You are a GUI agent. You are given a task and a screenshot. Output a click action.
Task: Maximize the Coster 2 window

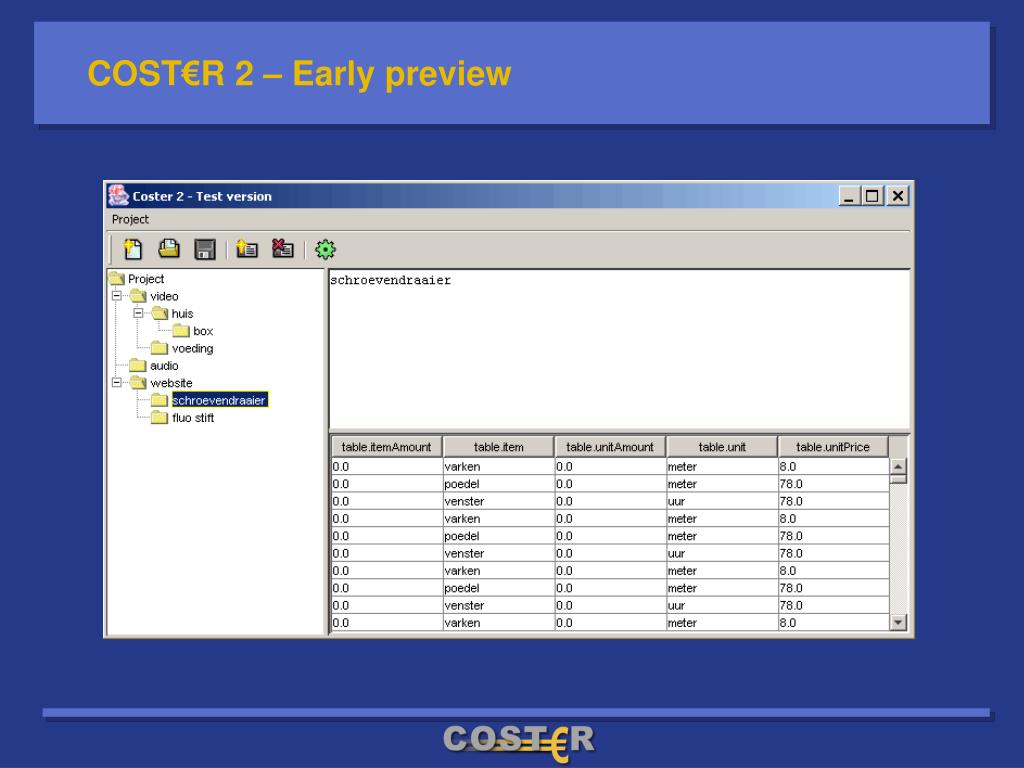[872, 196]
